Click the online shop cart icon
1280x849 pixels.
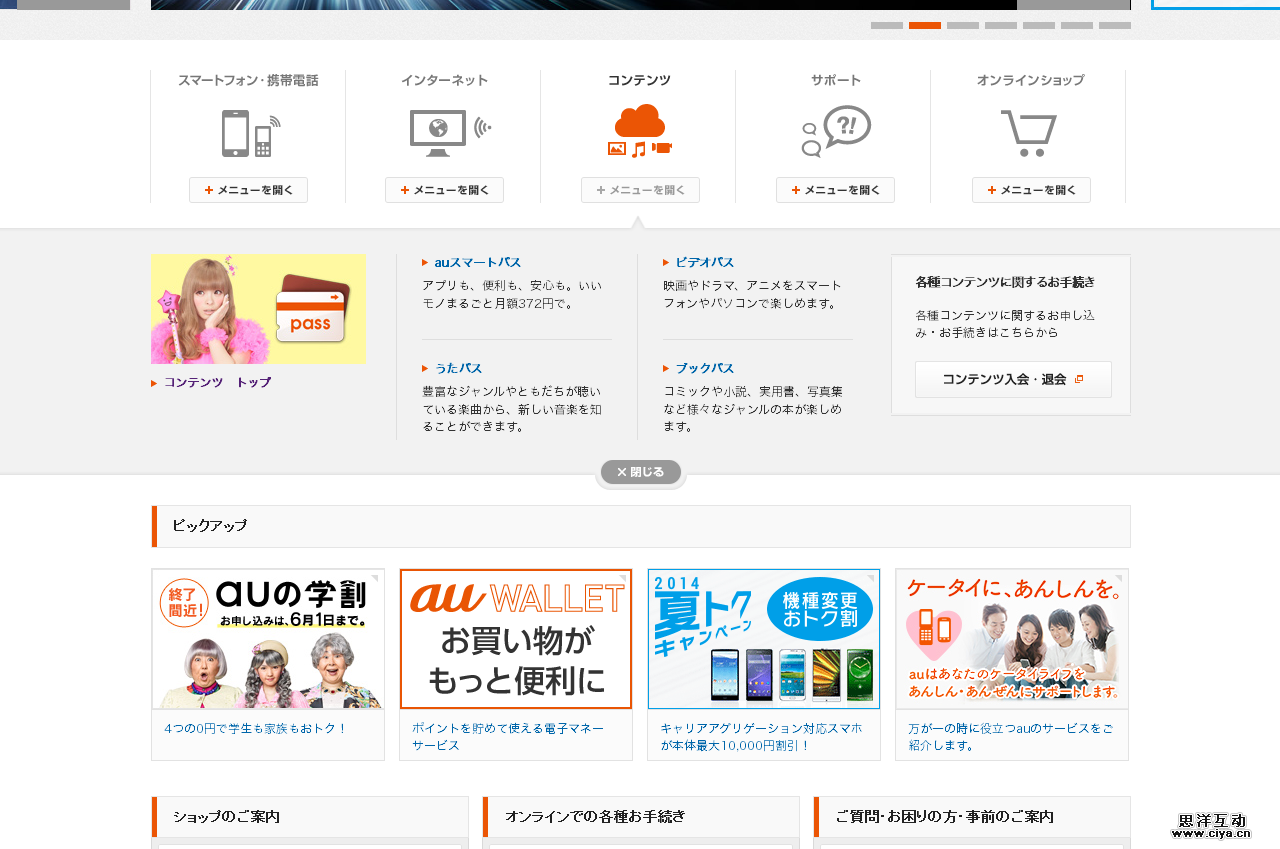tap(1029, 132)
